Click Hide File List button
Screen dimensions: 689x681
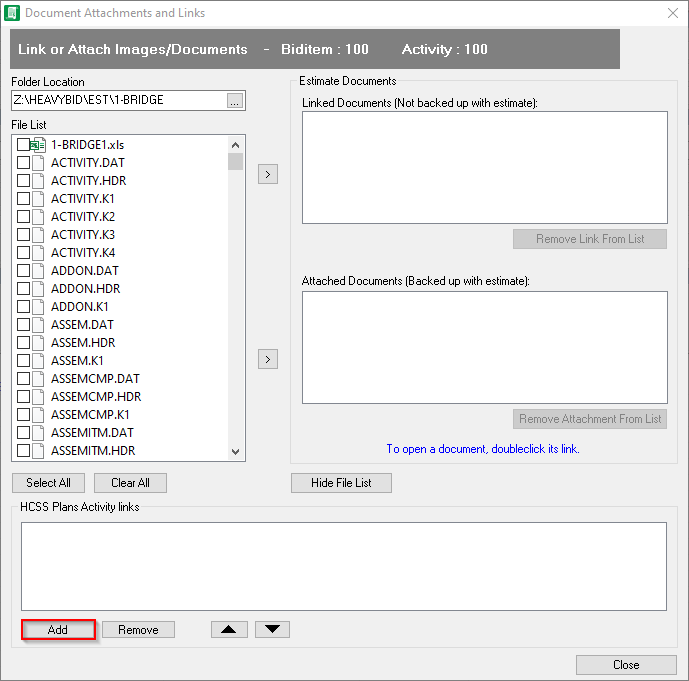pos(341,483)
